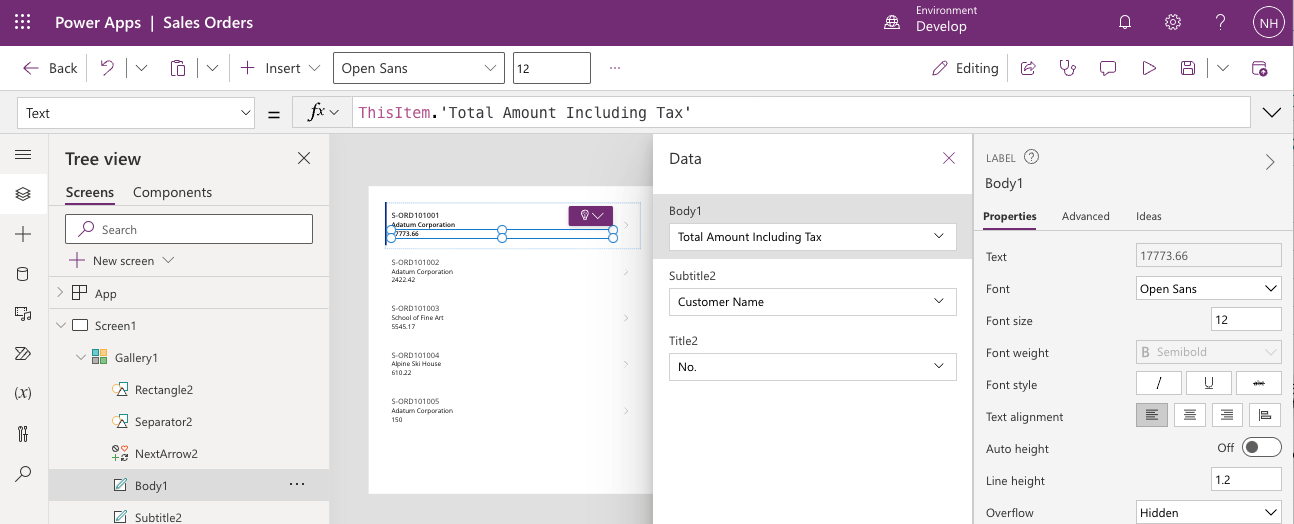Open the Insert menu
Viewport: 1294px width, 524px height.
pyautogui.click(x=281, y=68)
